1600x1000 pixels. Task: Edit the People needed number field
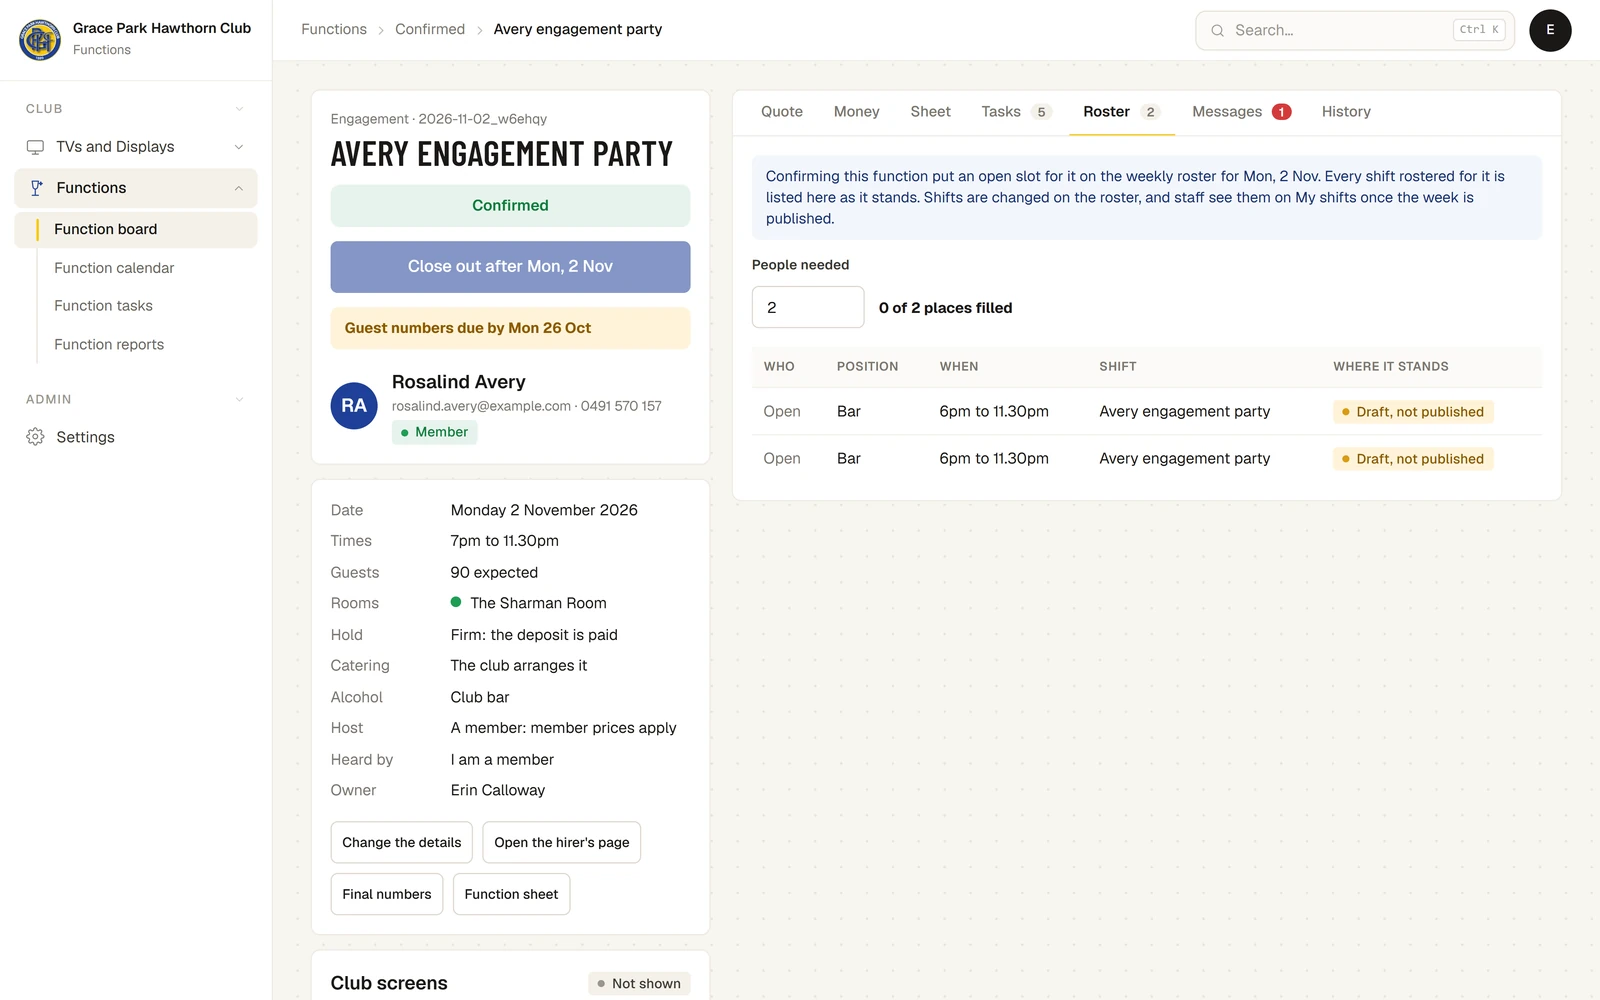pos(808,307)
